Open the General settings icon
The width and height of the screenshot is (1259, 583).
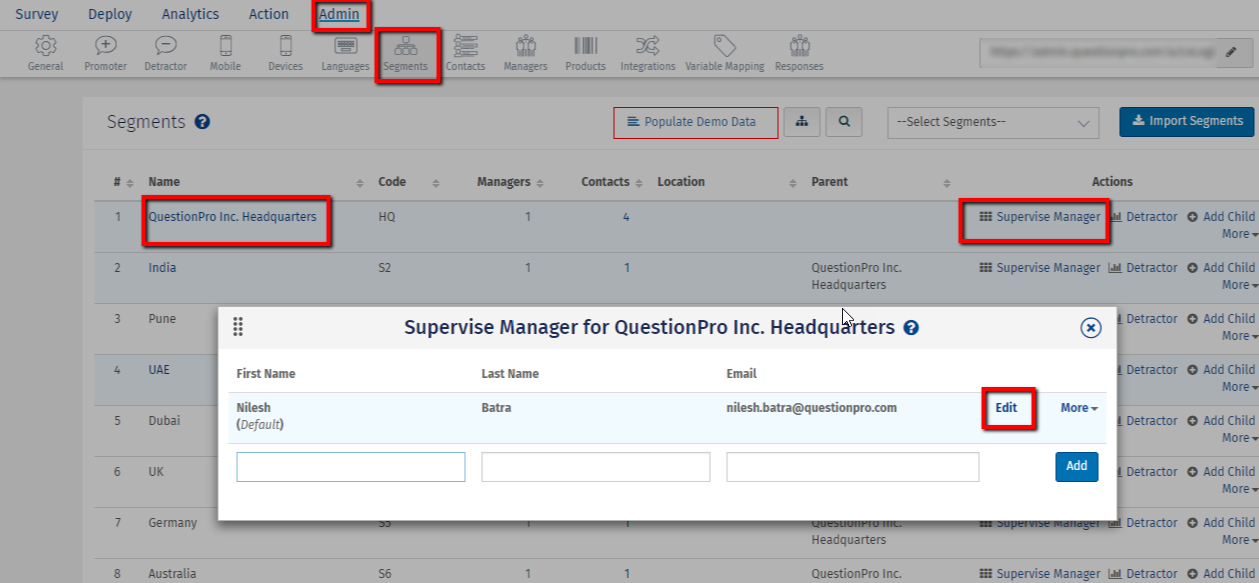coord(45,53)
